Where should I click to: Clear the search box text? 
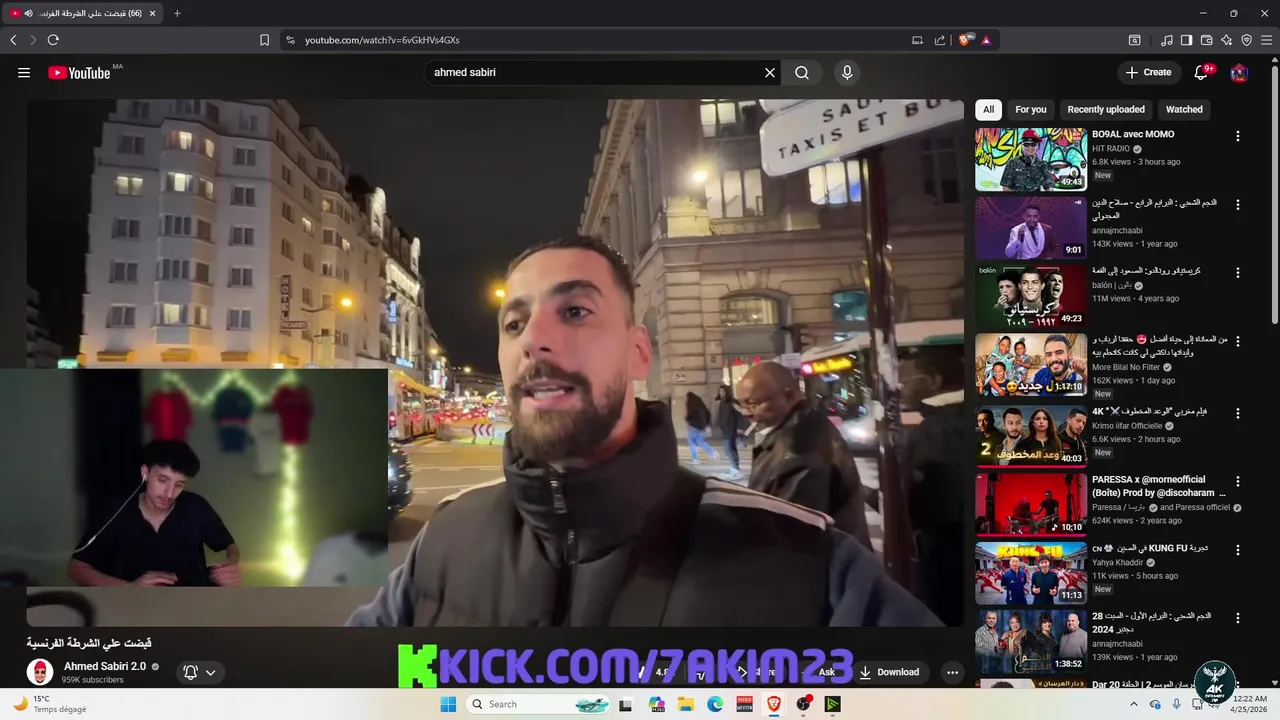(x=770, y=72)
